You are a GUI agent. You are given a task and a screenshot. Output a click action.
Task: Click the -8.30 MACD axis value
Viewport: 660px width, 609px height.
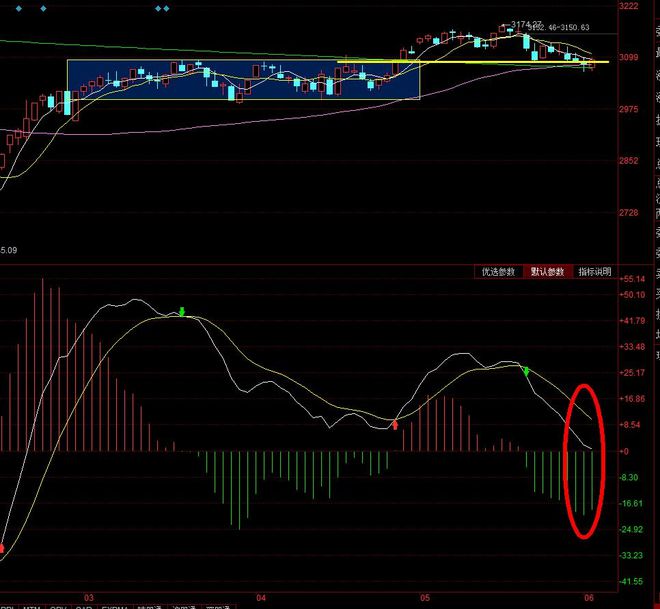pos(630,478)
